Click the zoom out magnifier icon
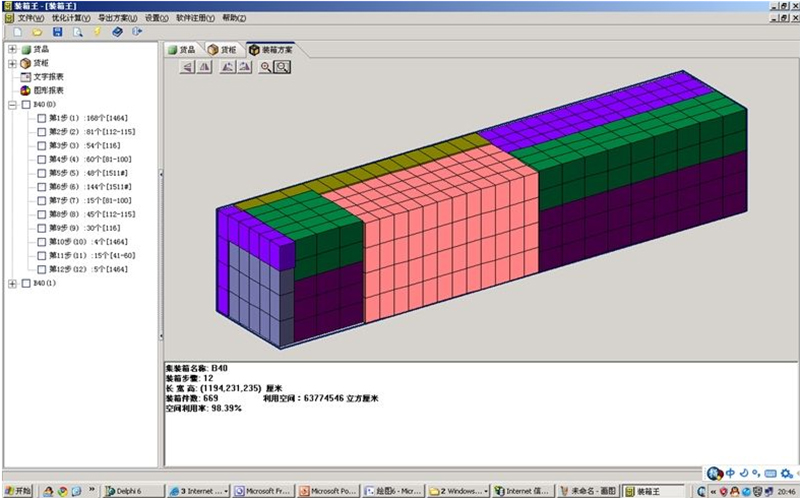Viewport: 800px width, 498px height. tap(283, 67)
